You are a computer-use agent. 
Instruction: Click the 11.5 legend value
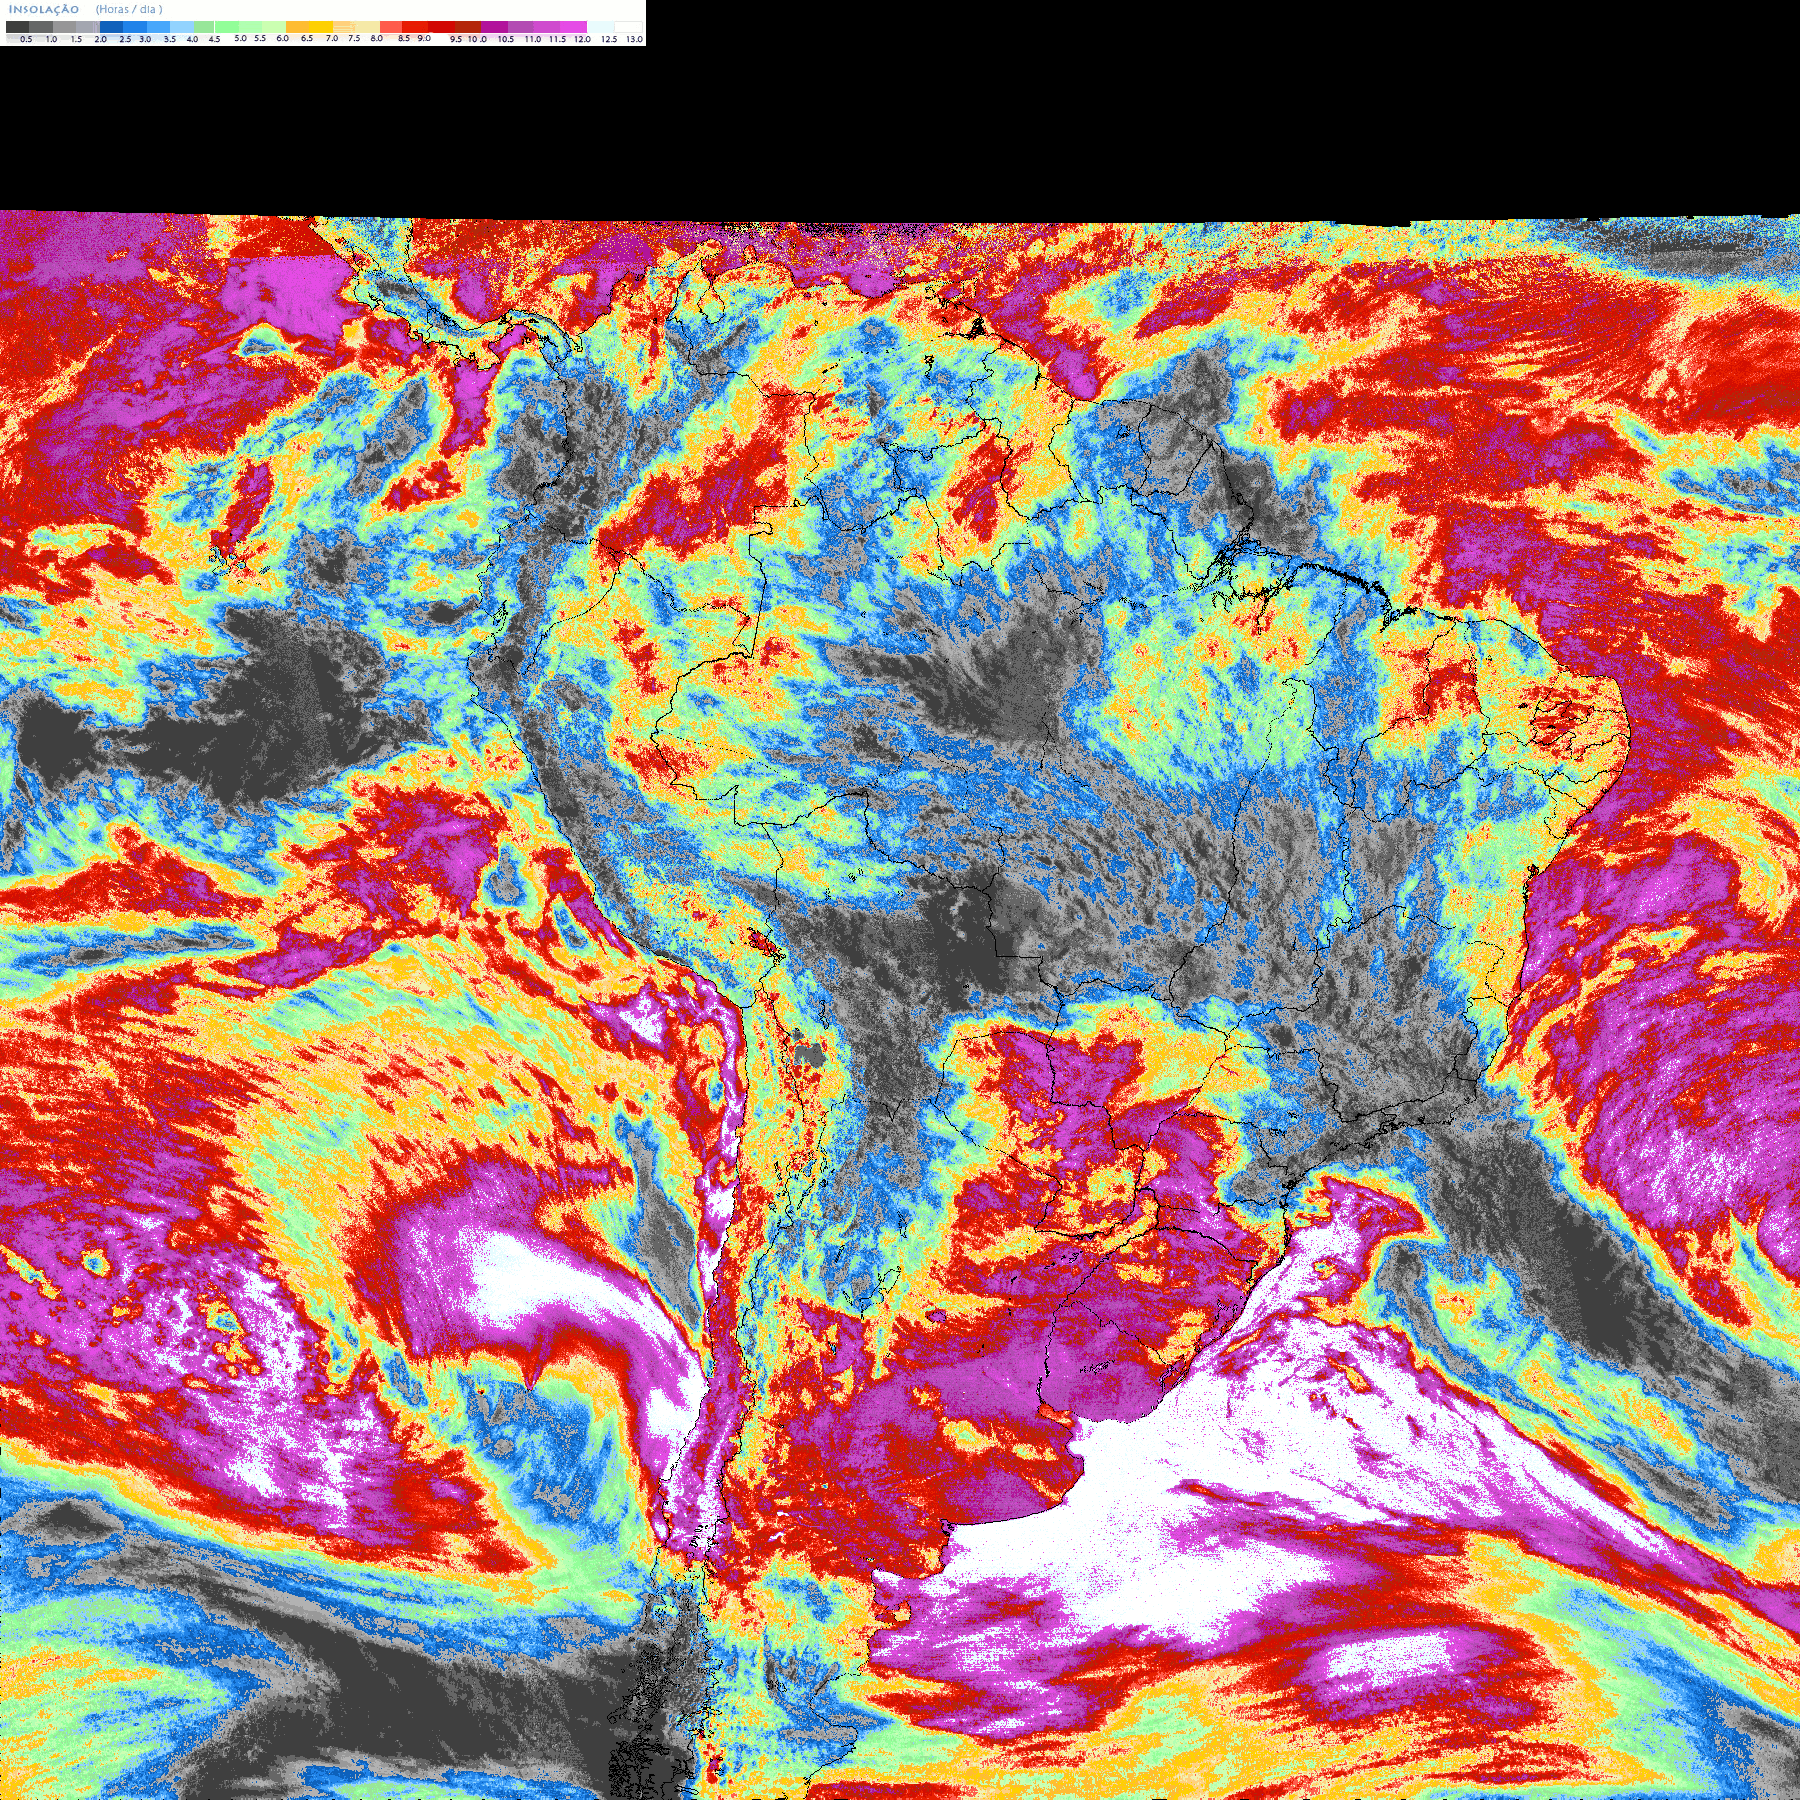557,39
